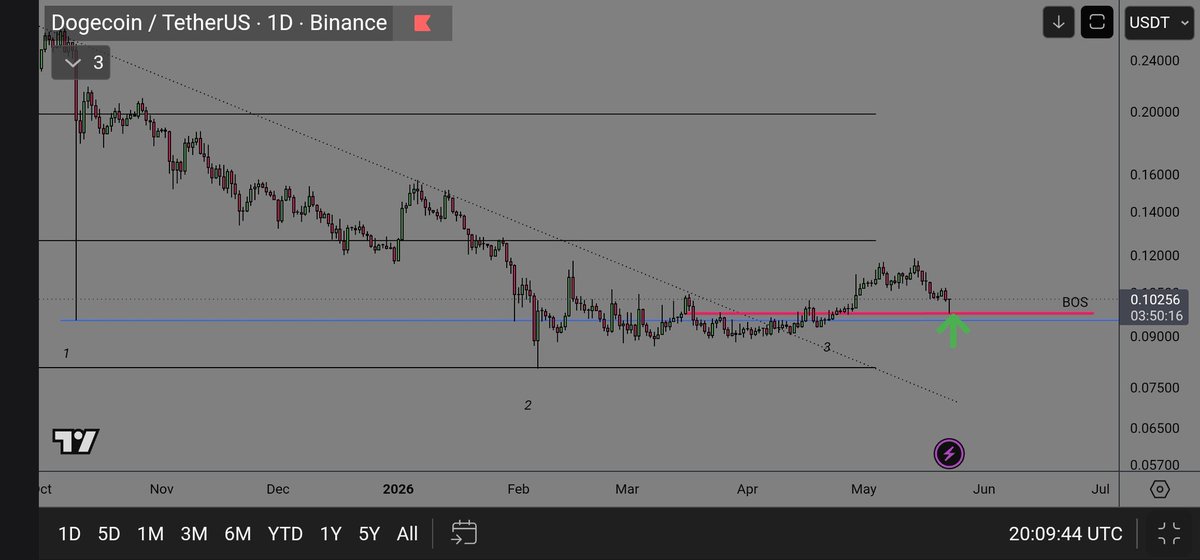
Task: Expand the collapsed indicators legend showing 3
Action: (82, 63)
